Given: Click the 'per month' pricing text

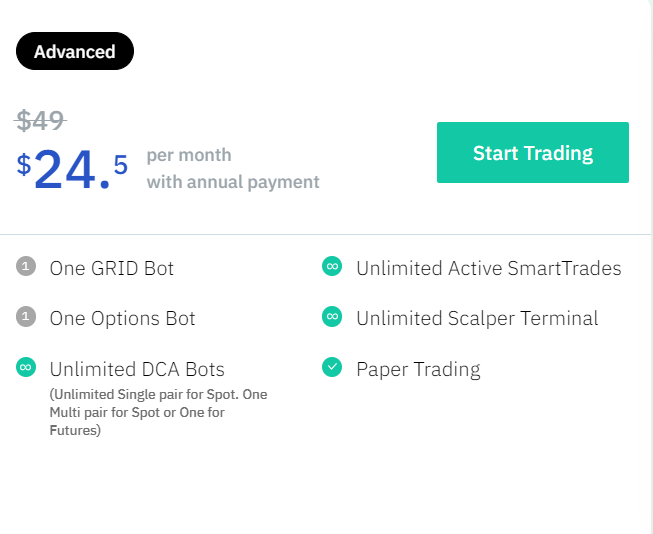Looking at the screenshot, I should point(189,156).
